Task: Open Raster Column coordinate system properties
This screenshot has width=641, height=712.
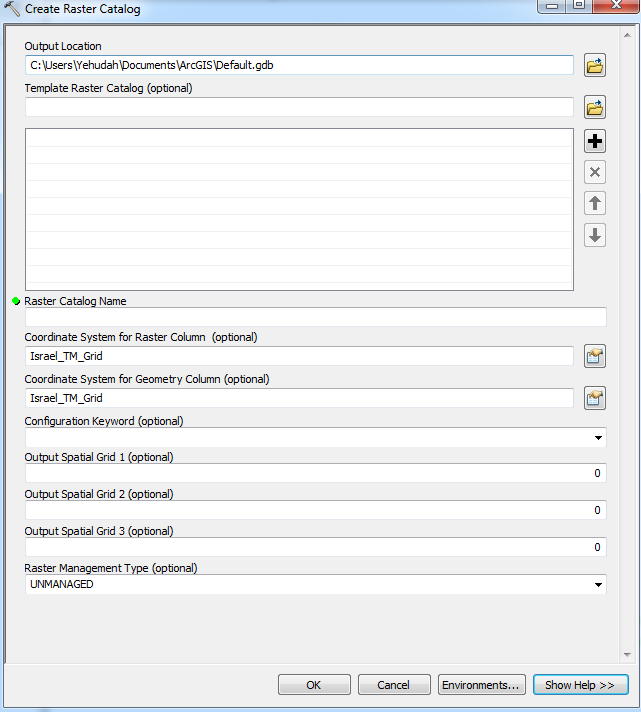Action: coord(595,356)
